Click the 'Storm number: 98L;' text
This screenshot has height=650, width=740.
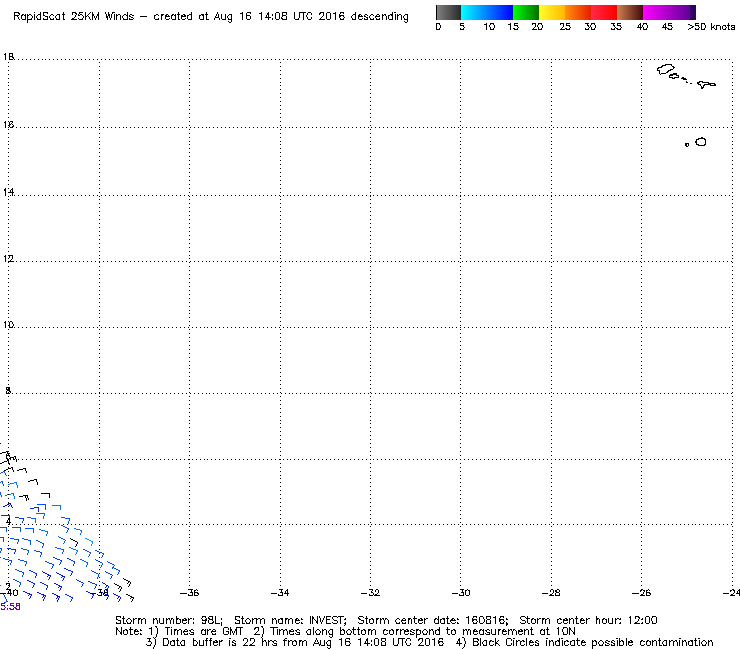click(x=169, y=620)
